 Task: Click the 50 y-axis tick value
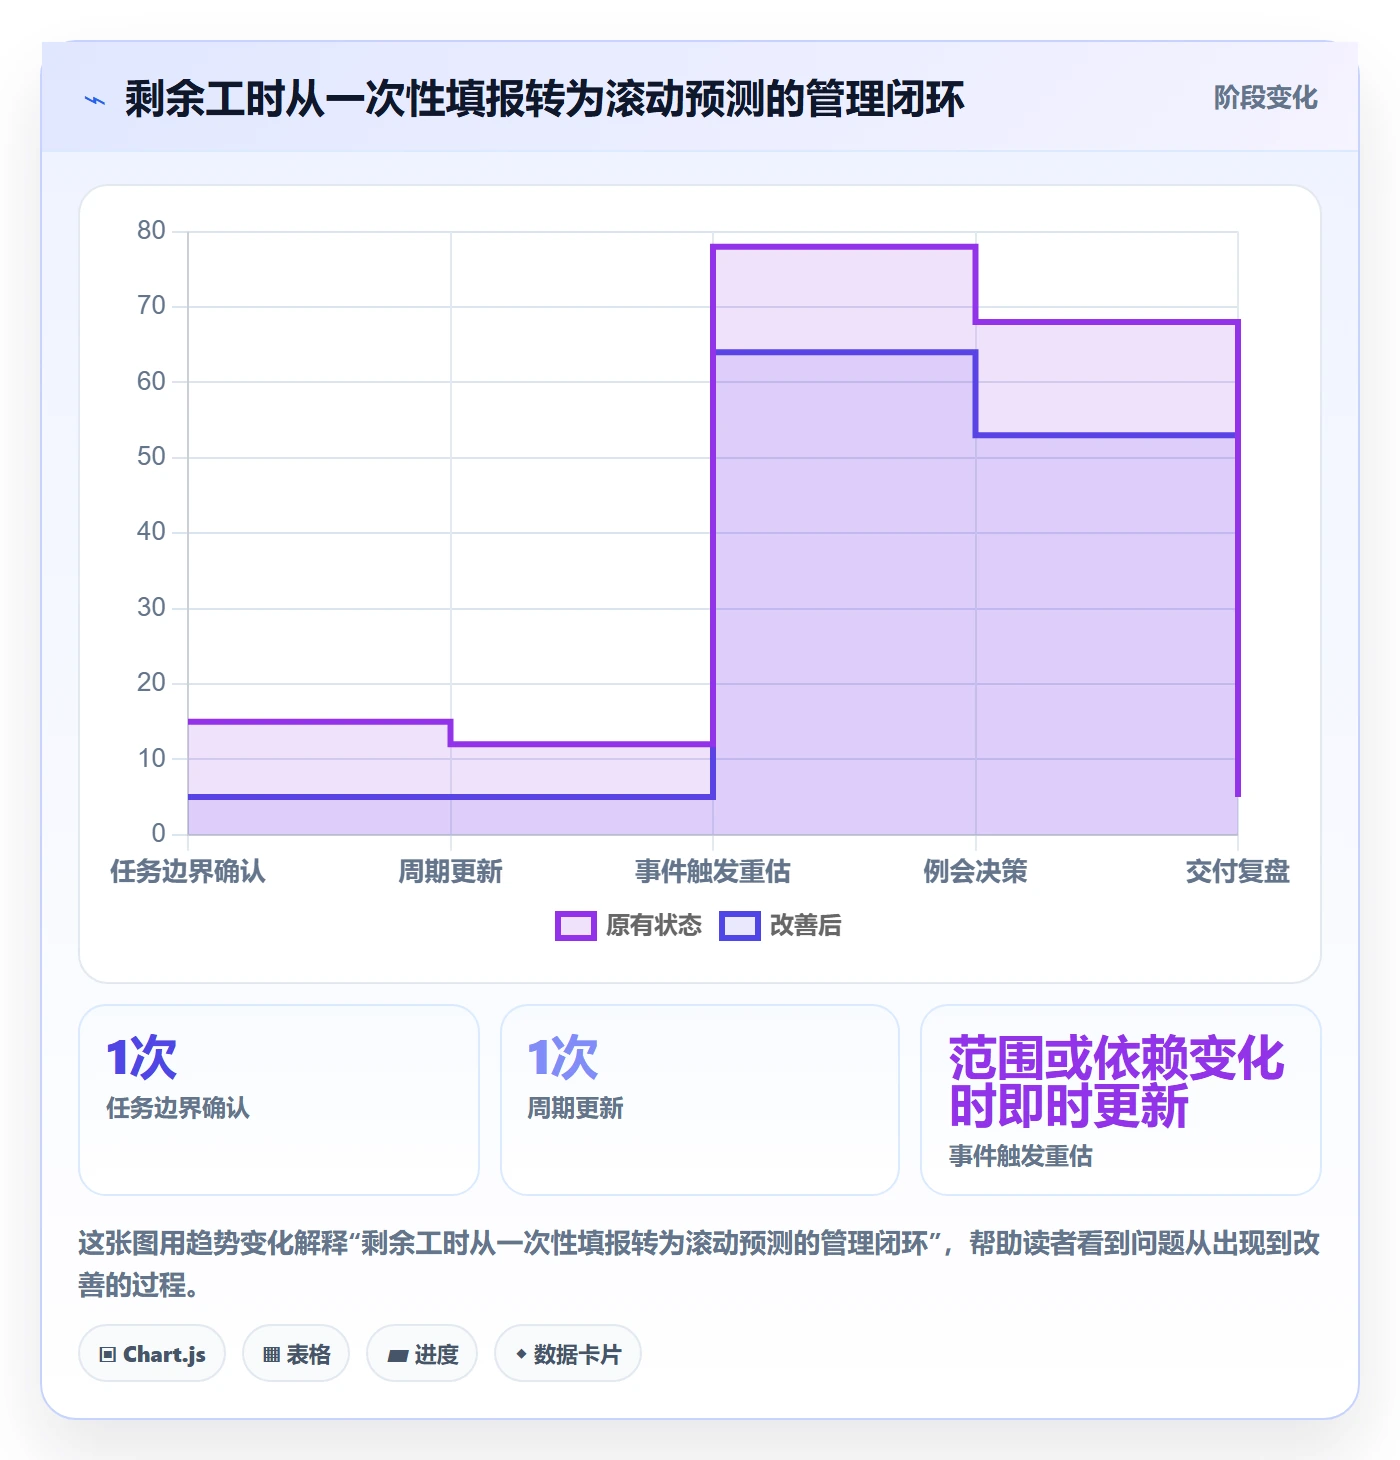point(151,457)
